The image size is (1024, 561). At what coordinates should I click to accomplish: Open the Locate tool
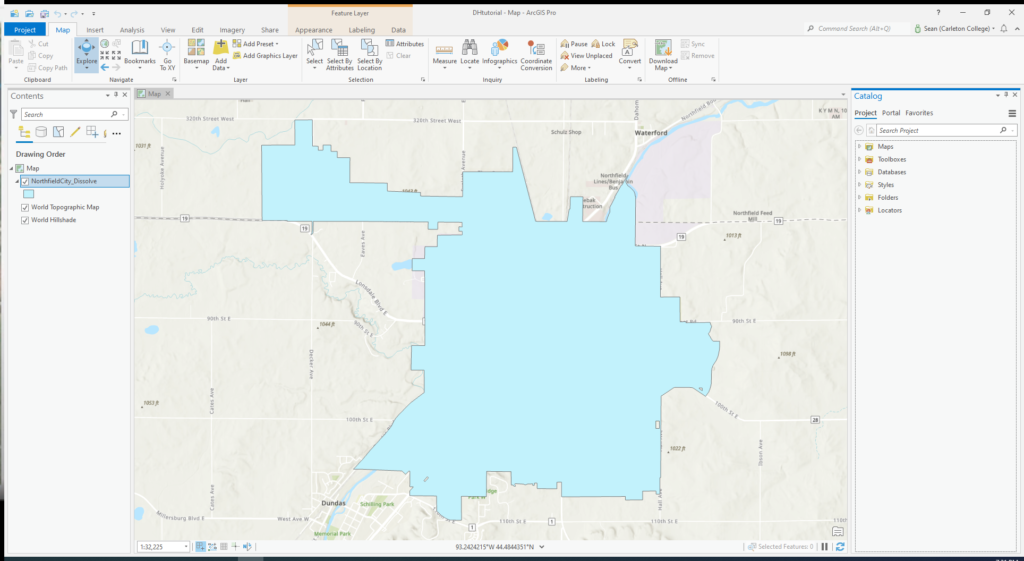coord(469,55)
